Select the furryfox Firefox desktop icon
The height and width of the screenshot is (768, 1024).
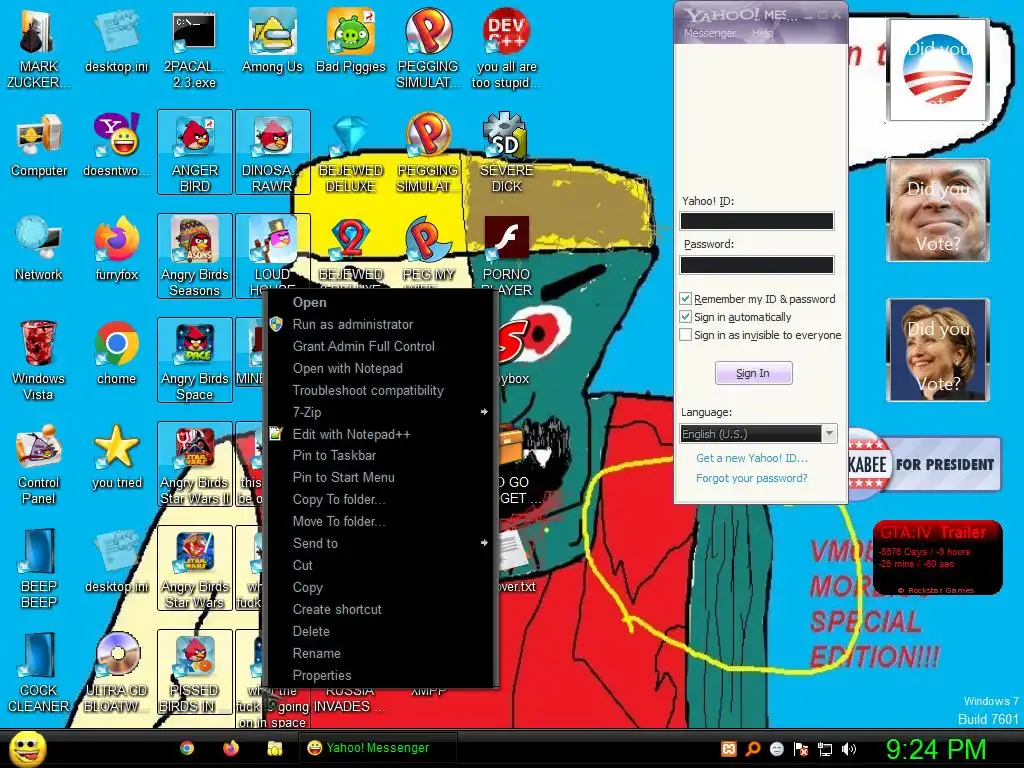116,250
